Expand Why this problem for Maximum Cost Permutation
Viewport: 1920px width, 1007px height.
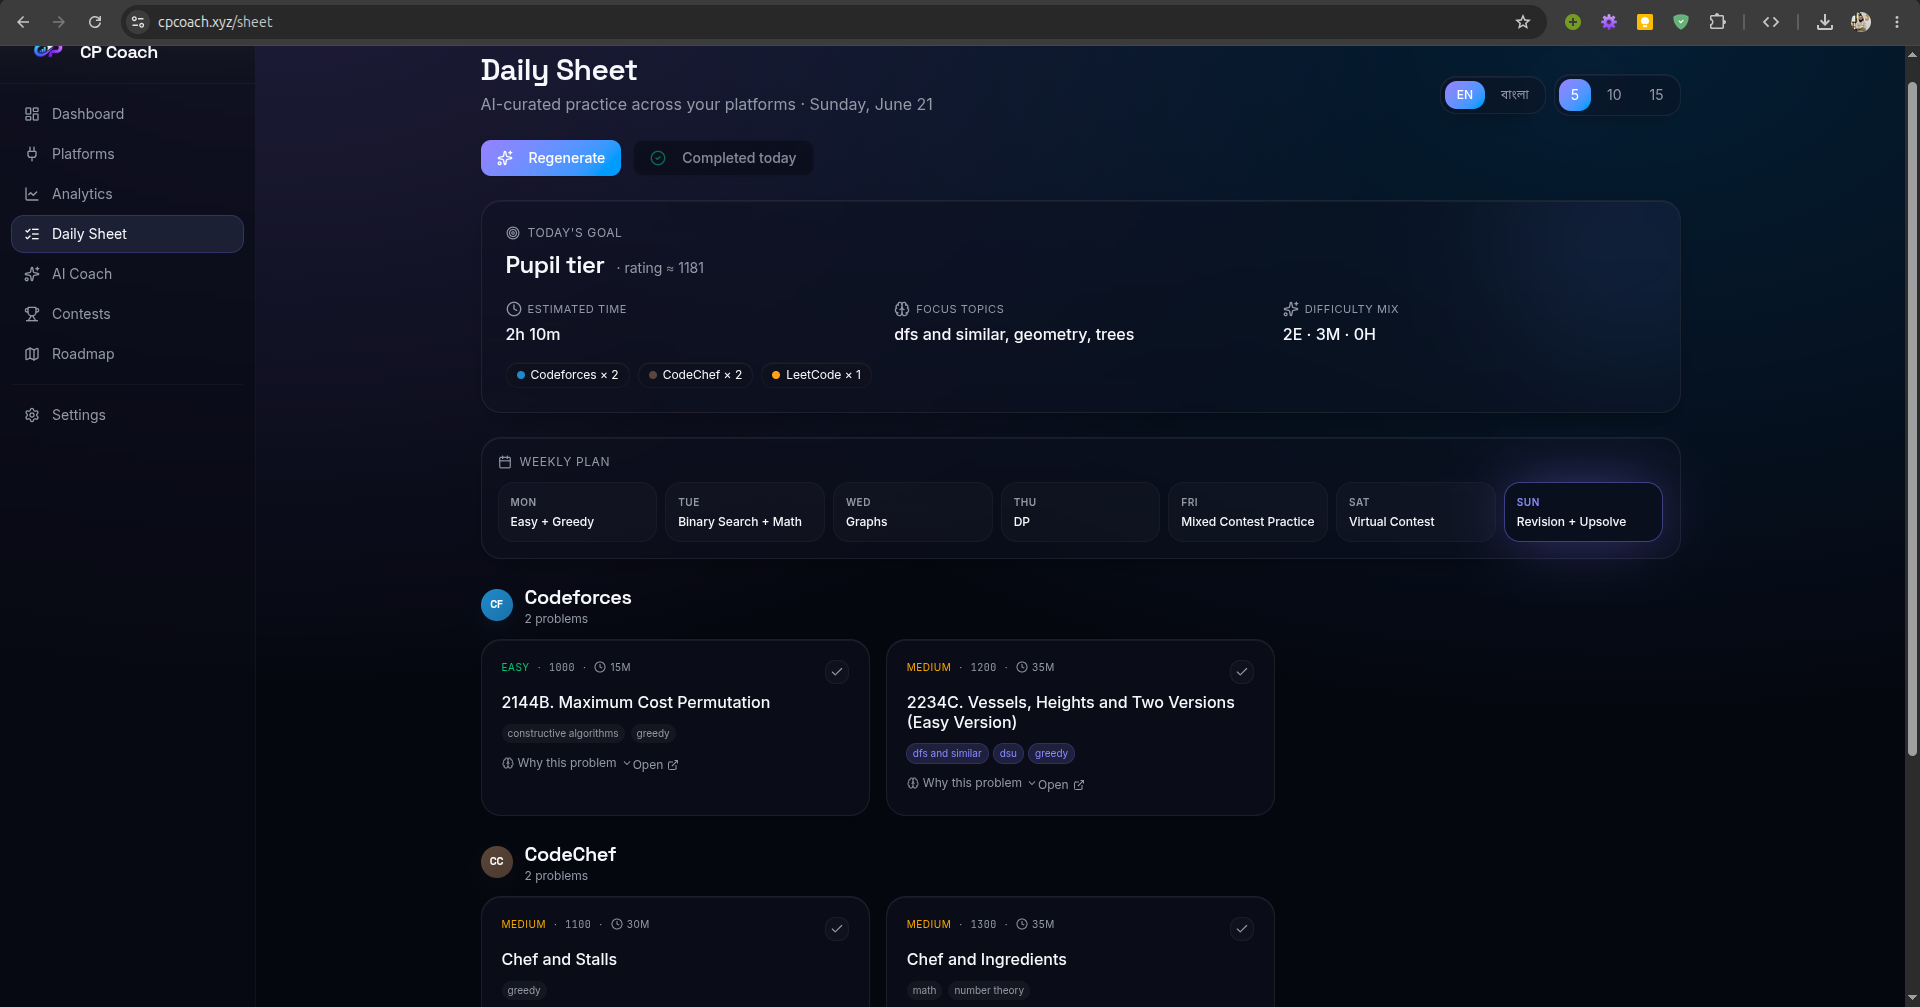[566, 763]
